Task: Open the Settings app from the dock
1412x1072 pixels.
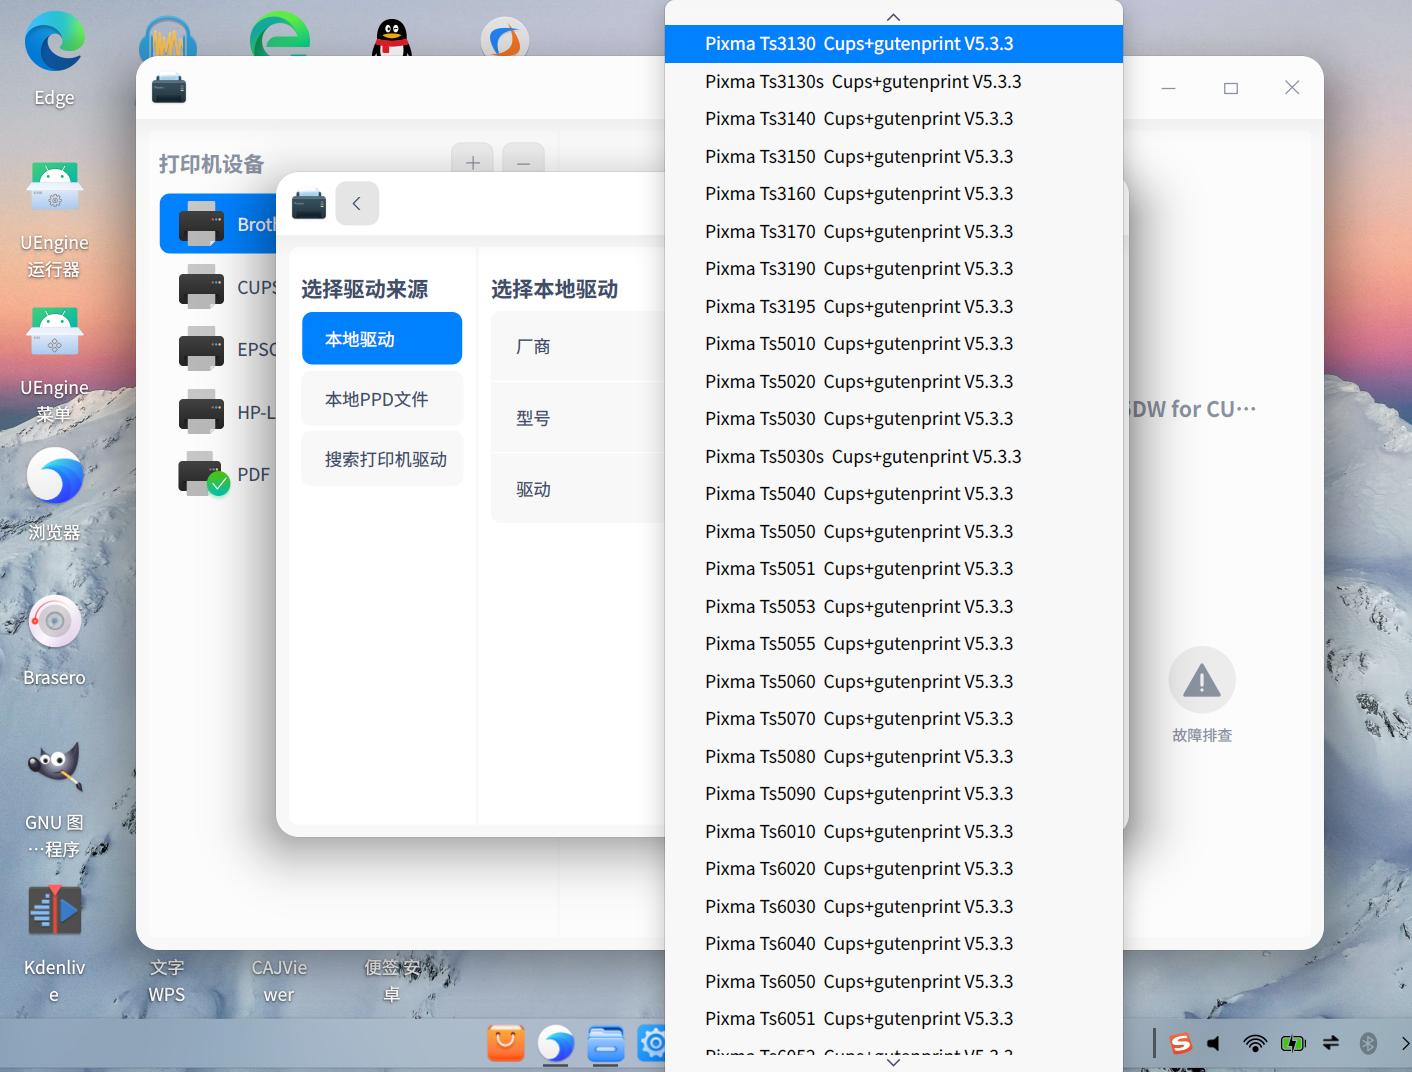Action: (x=654, y=1043)
